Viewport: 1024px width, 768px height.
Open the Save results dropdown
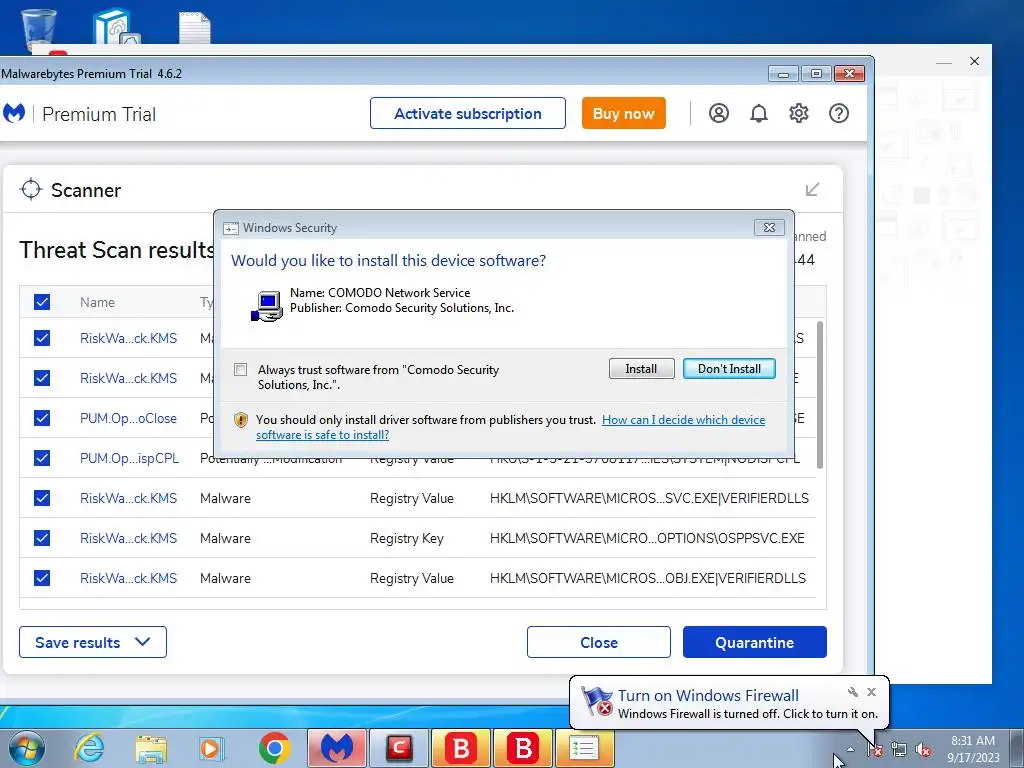(x=93, y=642)
